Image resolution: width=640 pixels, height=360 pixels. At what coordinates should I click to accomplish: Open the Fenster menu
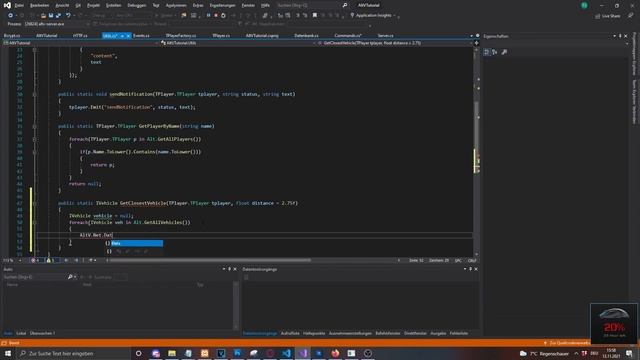coord(248,5)
